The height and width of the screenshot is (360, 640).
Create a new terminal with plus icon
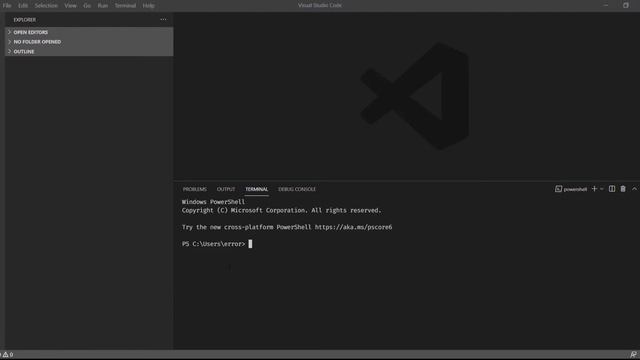[x=594, y=189]
